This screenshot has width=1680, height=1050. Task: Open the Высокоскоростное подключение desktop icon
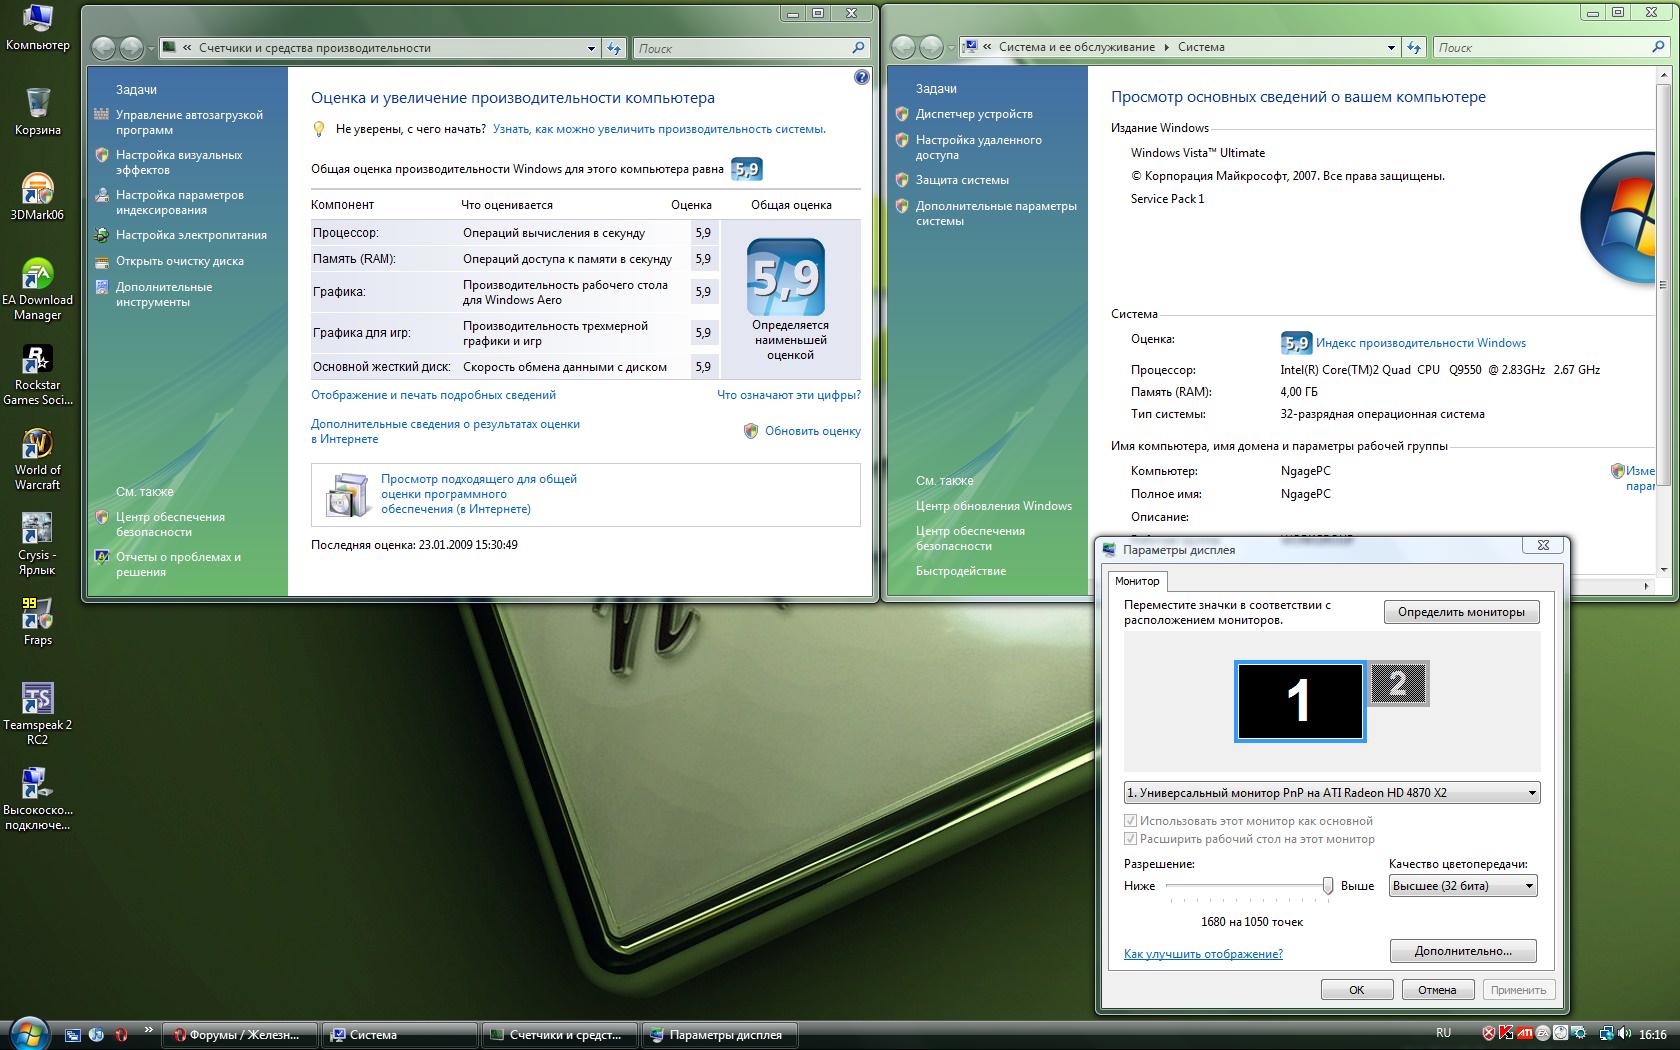coord(37,798)
